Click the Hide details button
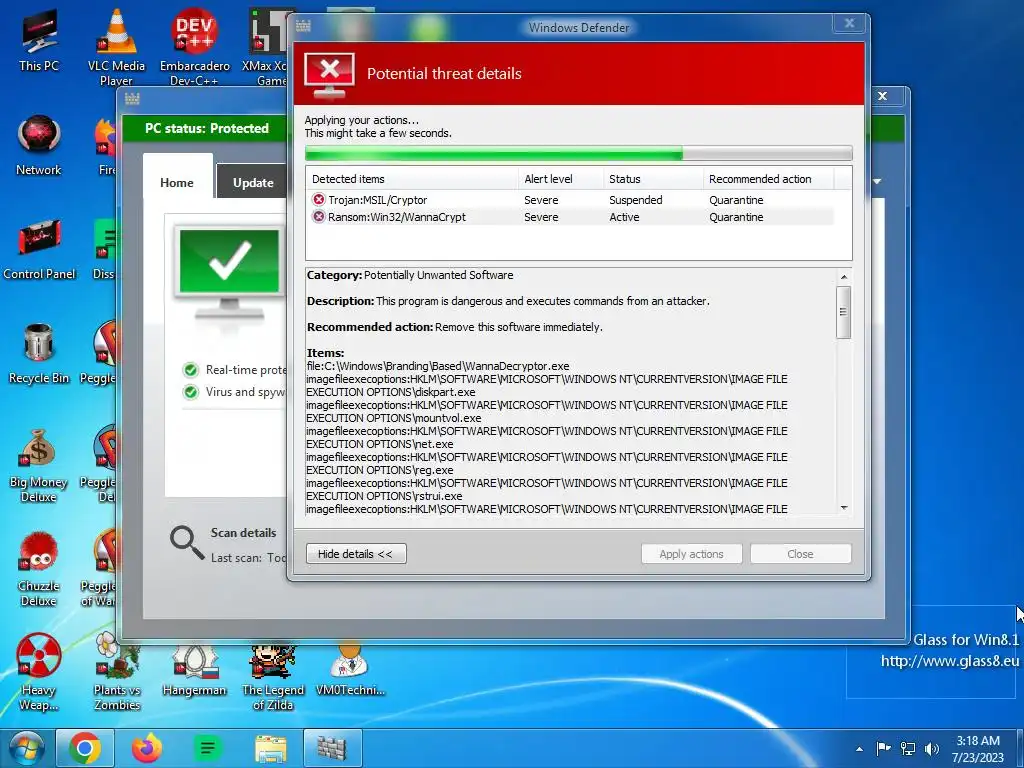Viewport: 1024px width, 768px height. click(356, 554)
